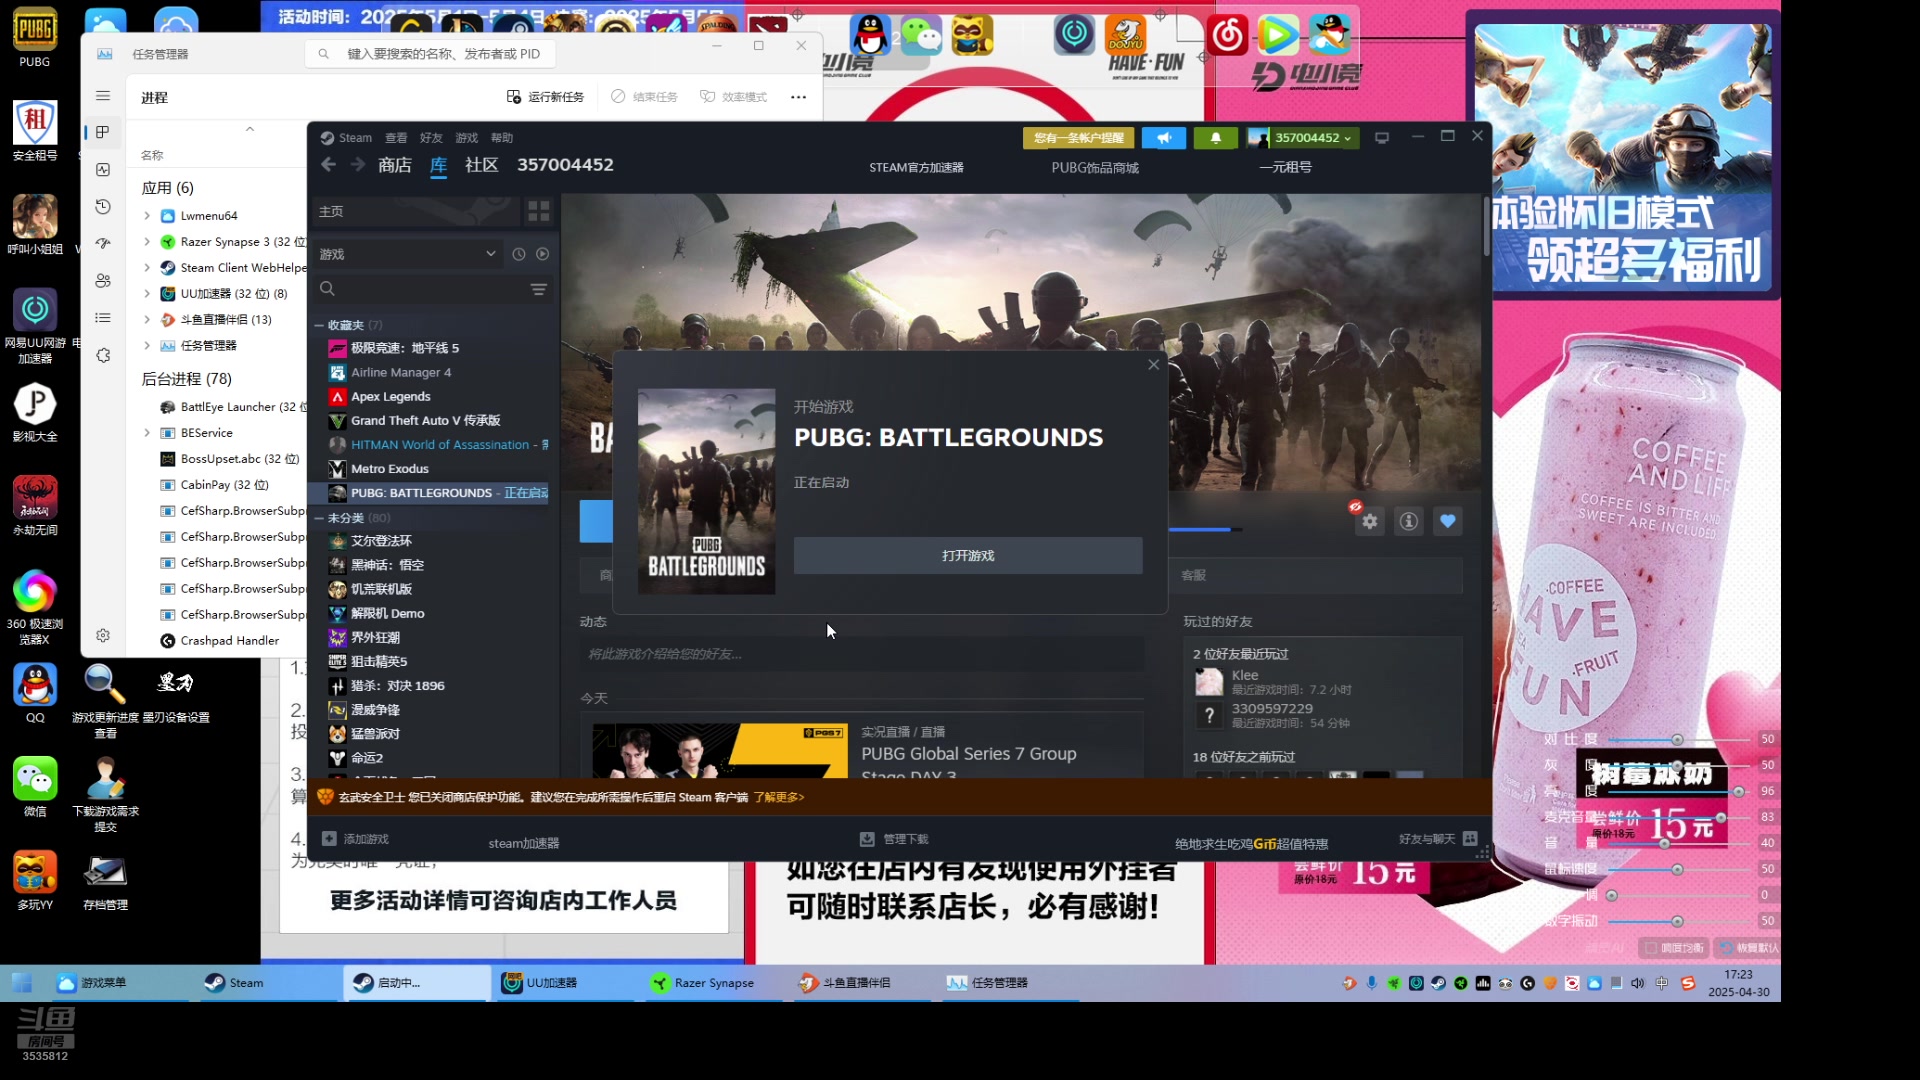This screenshot has width=1920, height=1080.
Task: Click Task Manager process search field
Action: [431, 54]
